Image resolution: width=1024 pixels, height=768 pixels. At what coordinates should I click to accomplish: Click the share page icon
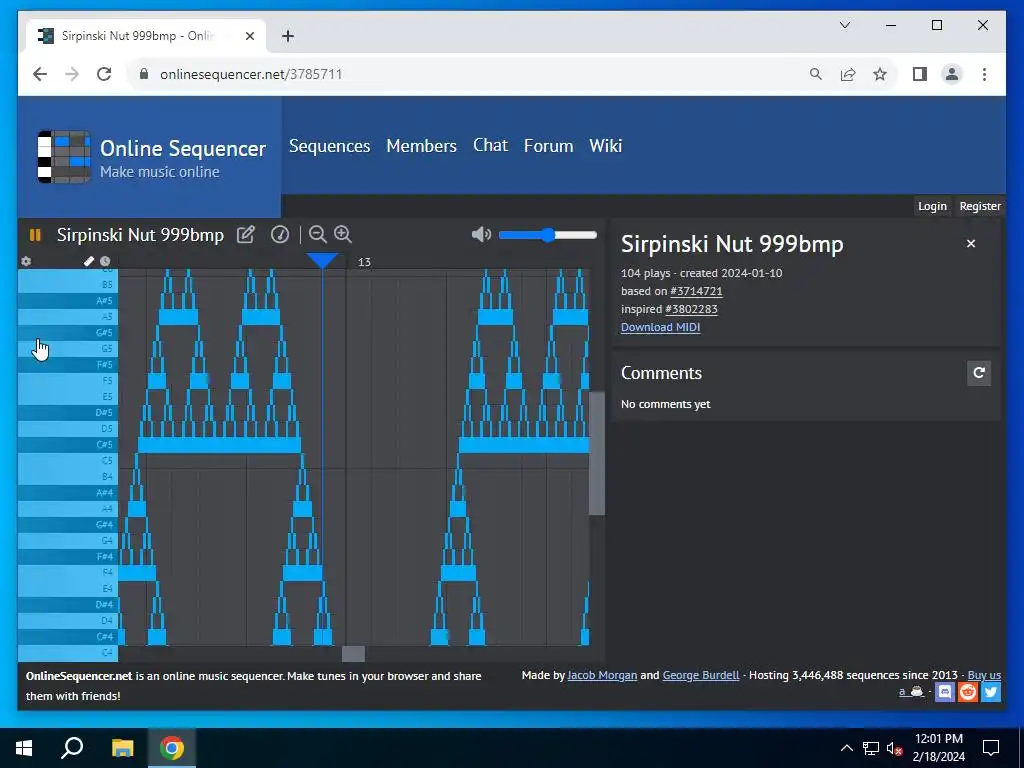pos(848,74)
